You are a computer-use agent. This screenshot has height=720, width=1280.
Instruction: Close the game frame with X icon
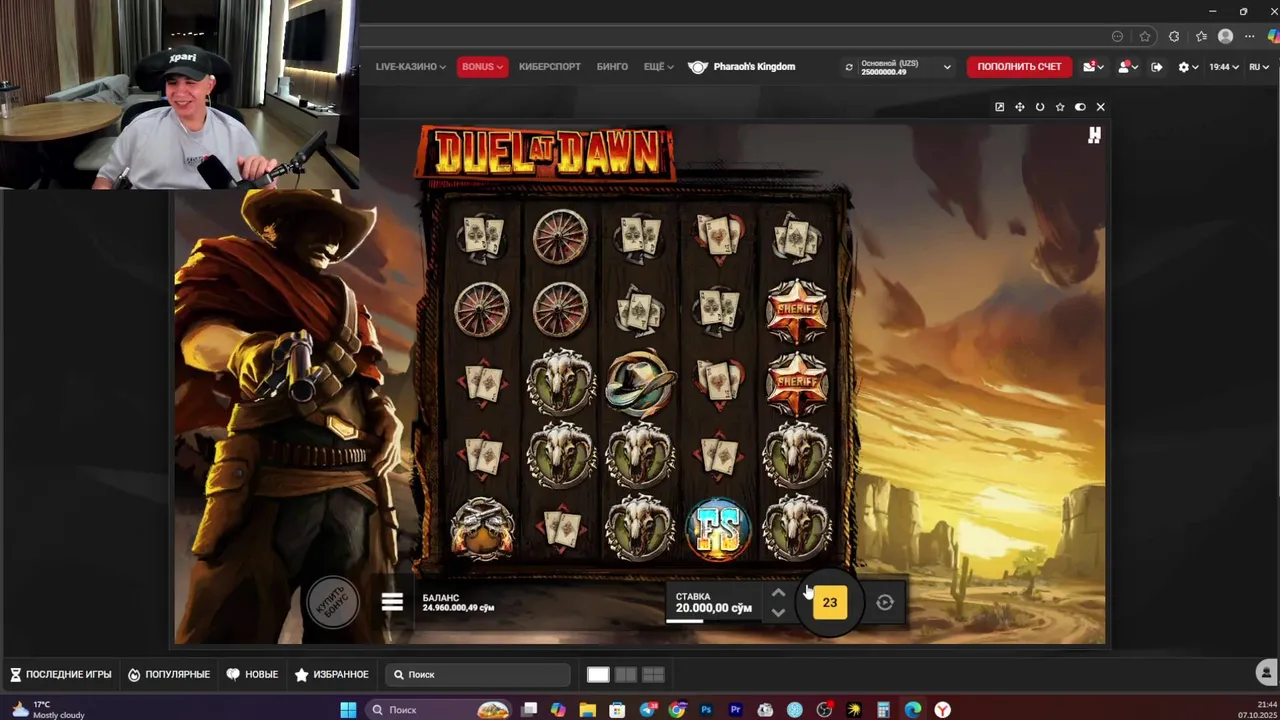(1100, 107)
